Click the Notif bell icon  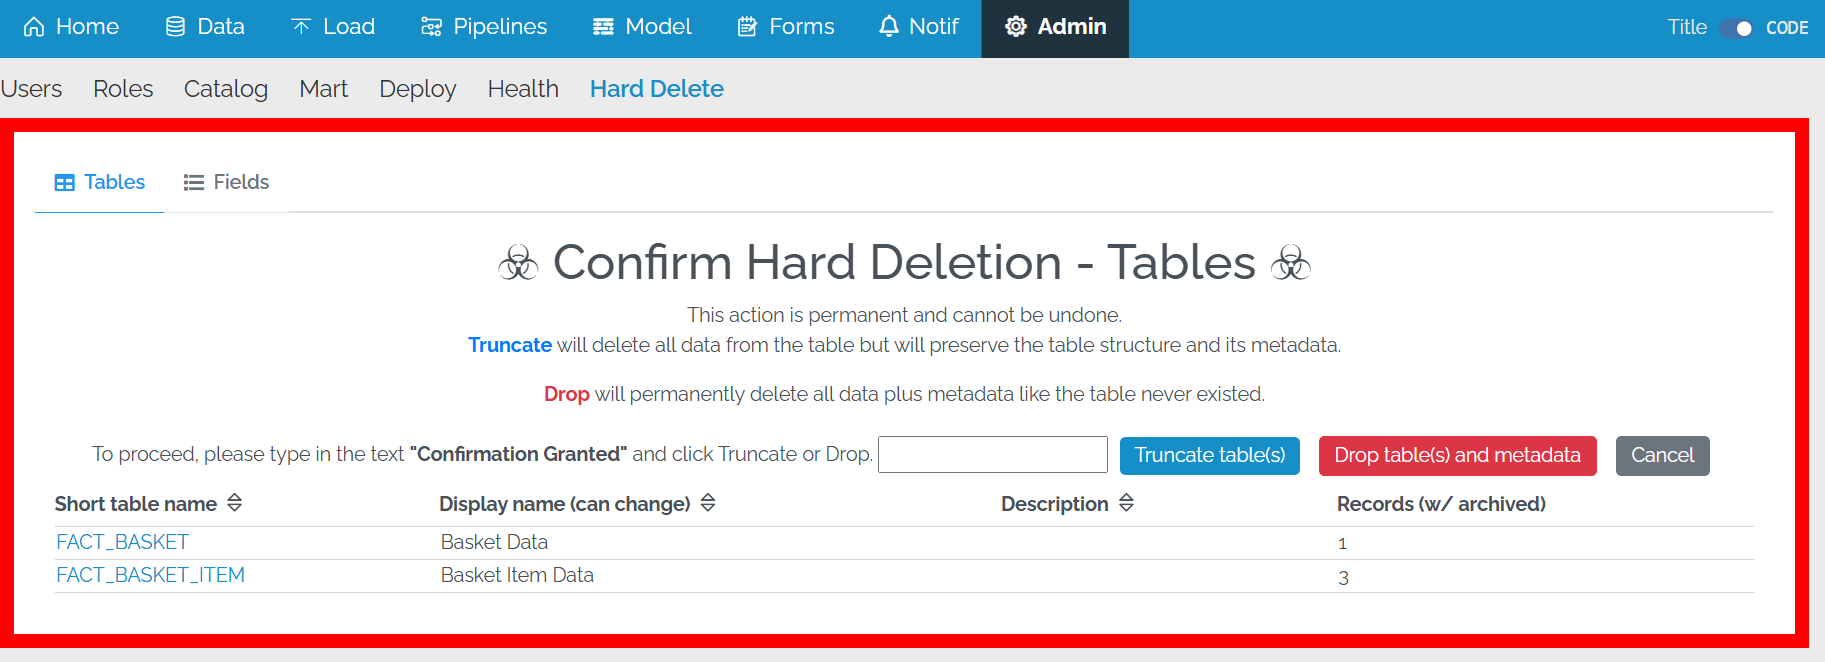coord(889,27)
